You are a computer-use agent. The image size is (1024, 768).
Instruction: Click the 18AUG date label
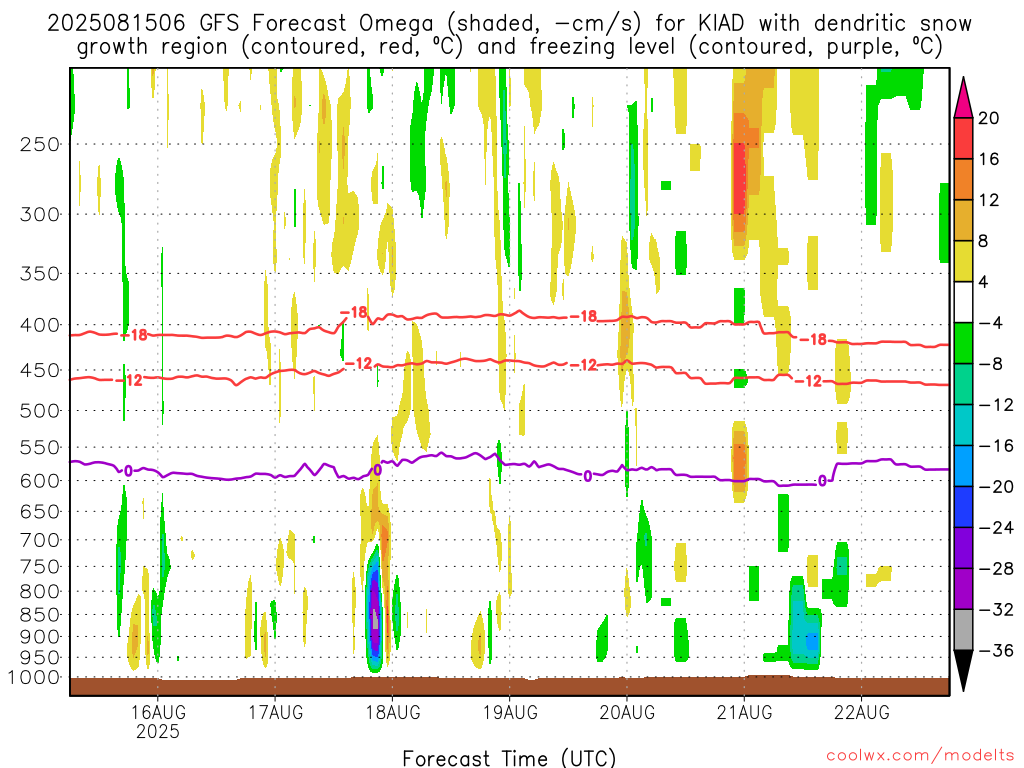pyautogui.click(x=392, y=712)
